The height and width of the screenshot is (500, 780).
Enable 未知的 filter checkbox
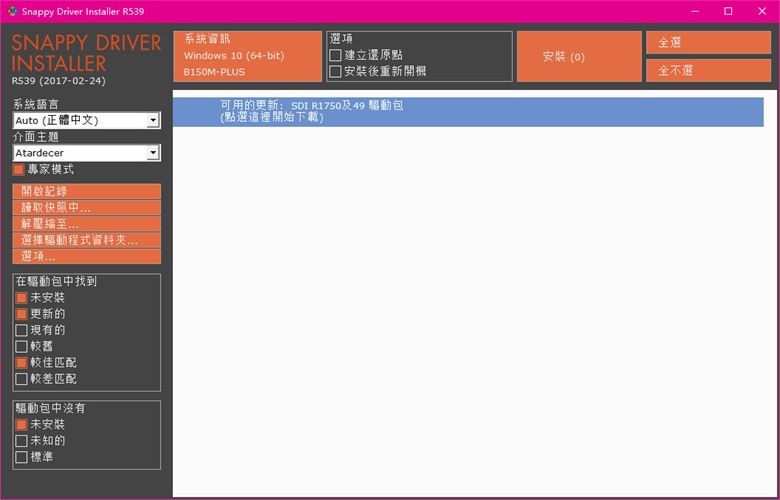click(21, 441)
